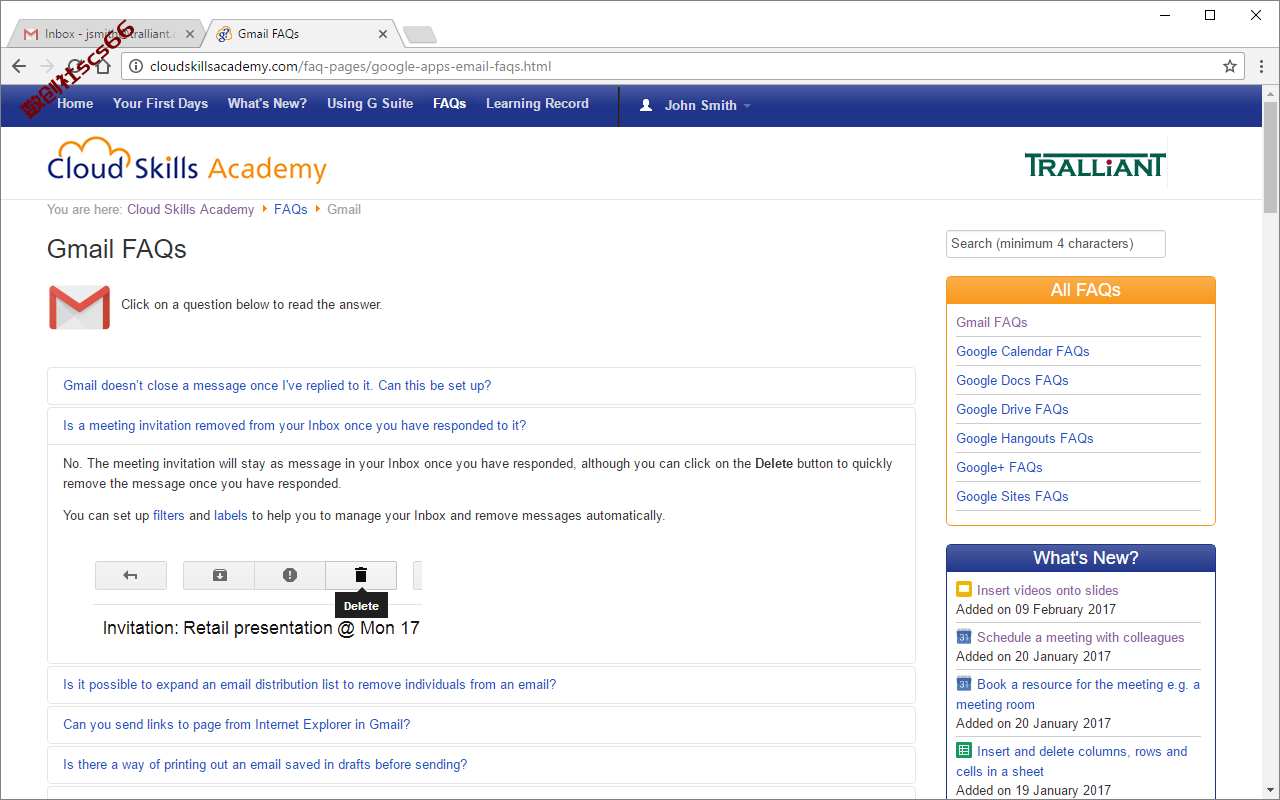1280x800 pixels.
Task: Click the Delete trash icon in the image
Action: point(361,575)
